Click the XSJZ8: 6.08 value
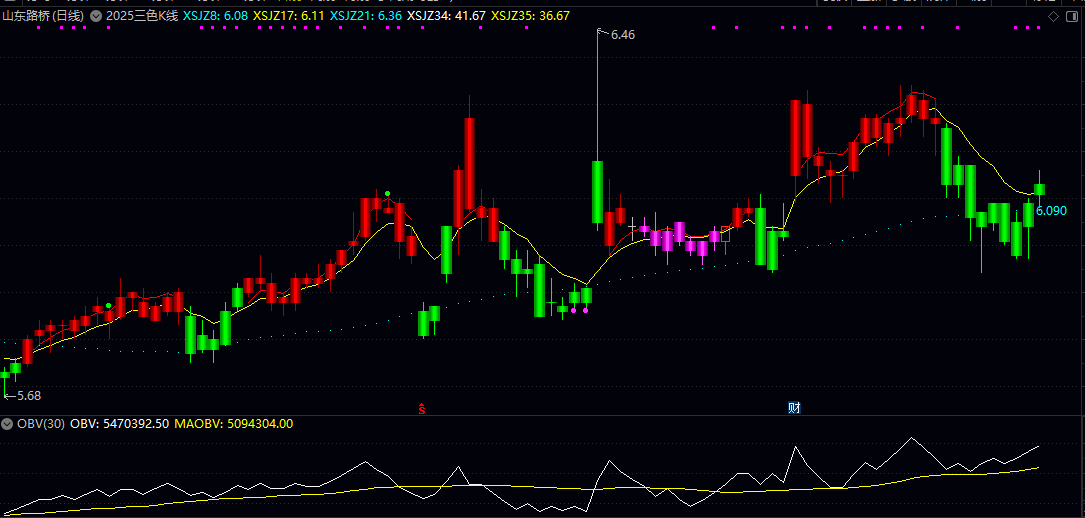 [x=215, y=15]
